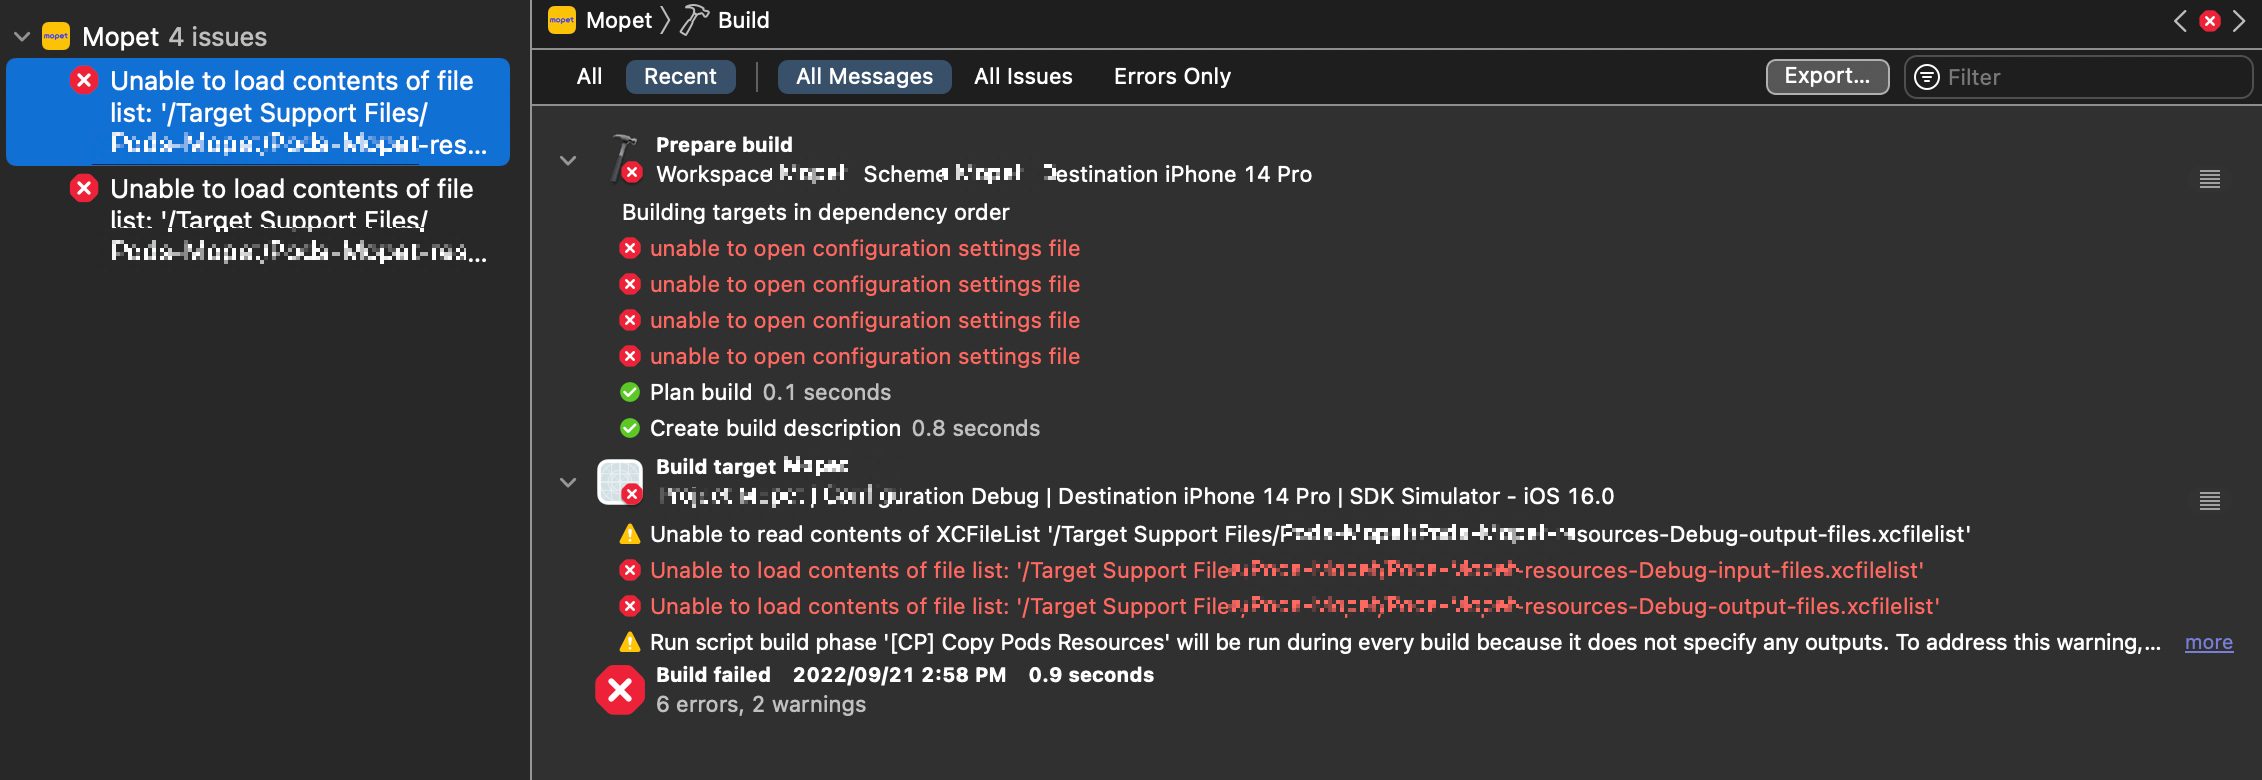Click green checkmark beside Plan build
Screen dimensions: 2262x780
[x=630, y=392]
